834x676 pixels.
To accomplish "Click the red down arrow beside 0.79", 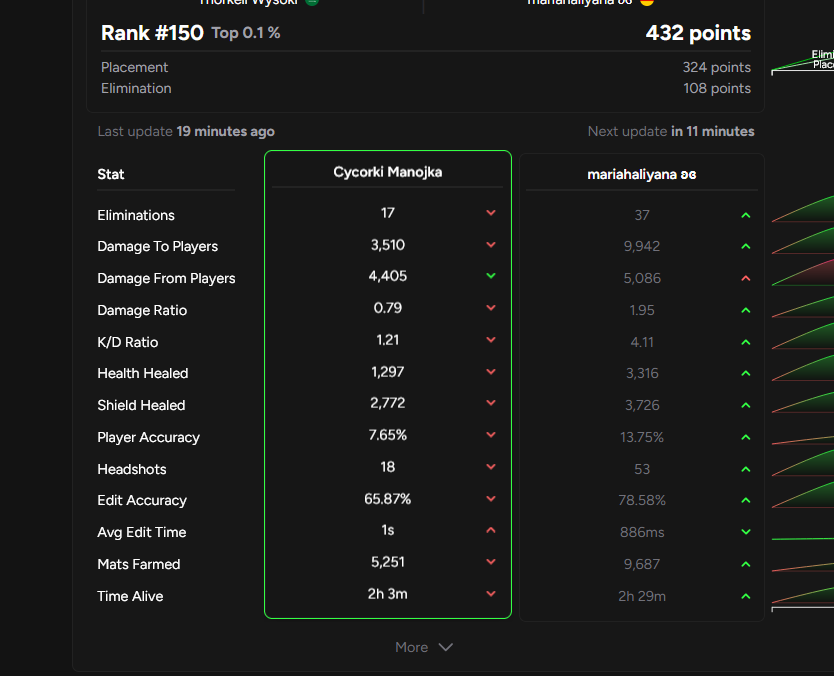I will [491, 307].
